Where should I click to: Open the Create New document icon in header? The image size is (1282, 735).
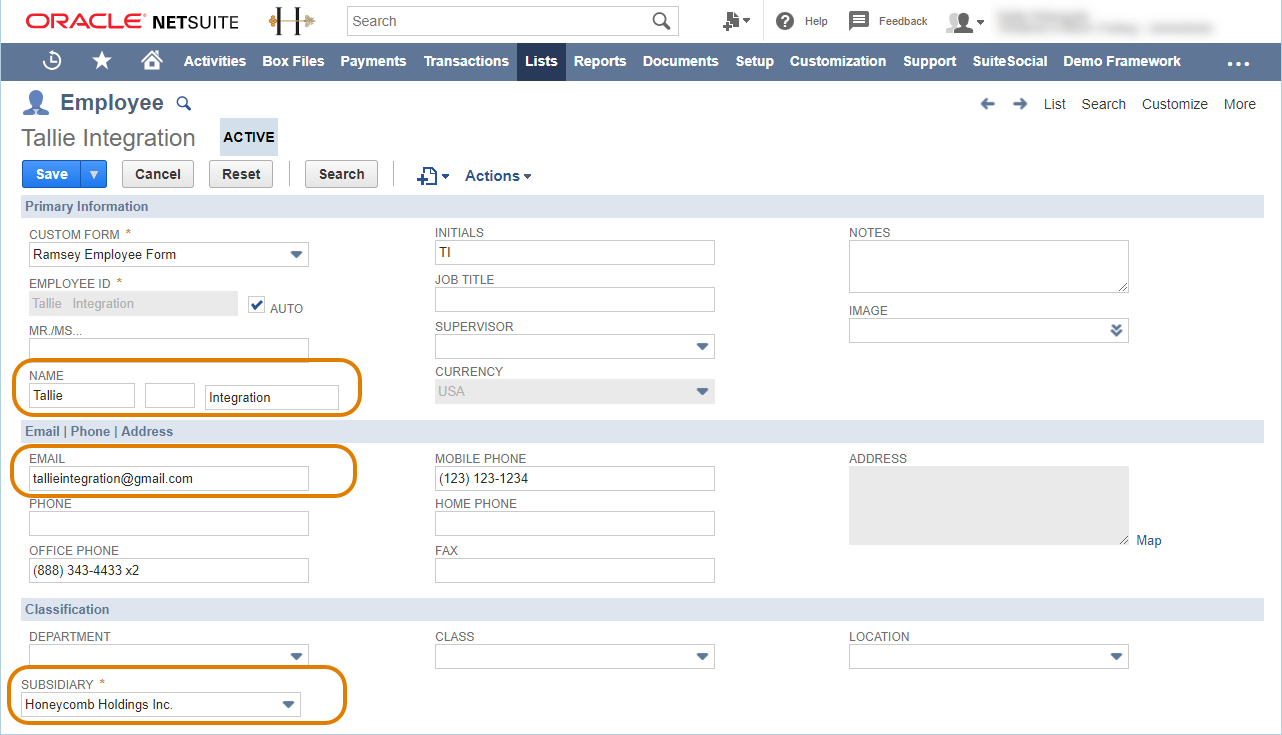(x=736, y=21)
